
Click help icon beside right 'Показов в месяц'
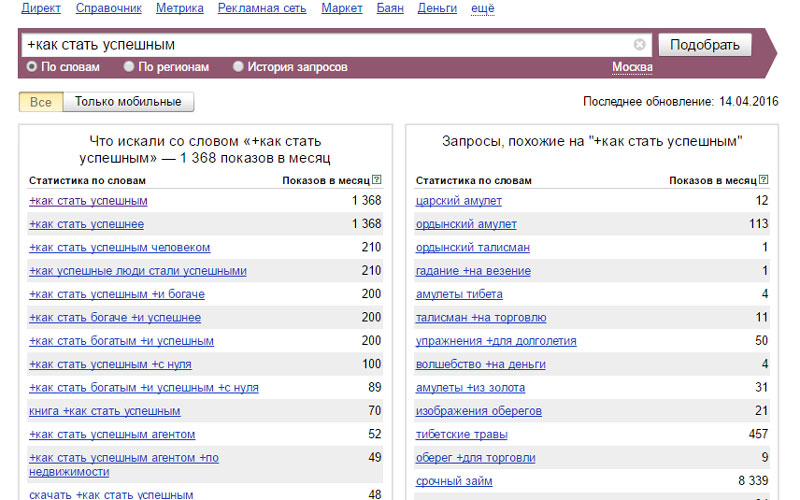(763, 180)
